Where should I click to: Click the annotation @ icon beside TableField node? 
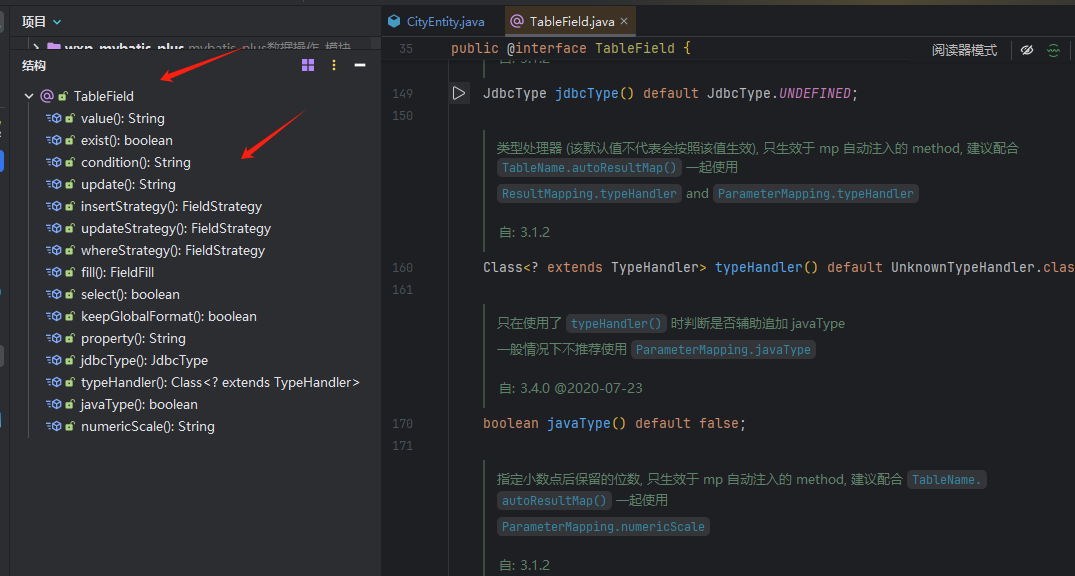tap(46, 96)
